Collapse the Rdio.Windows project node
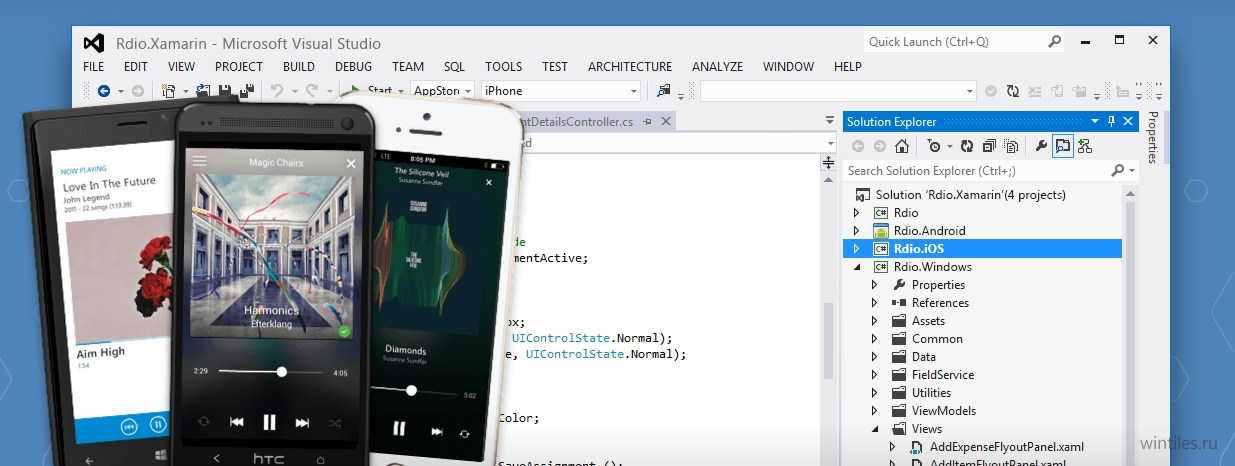The image size is (1235, 466). click(x=856, y=267)
